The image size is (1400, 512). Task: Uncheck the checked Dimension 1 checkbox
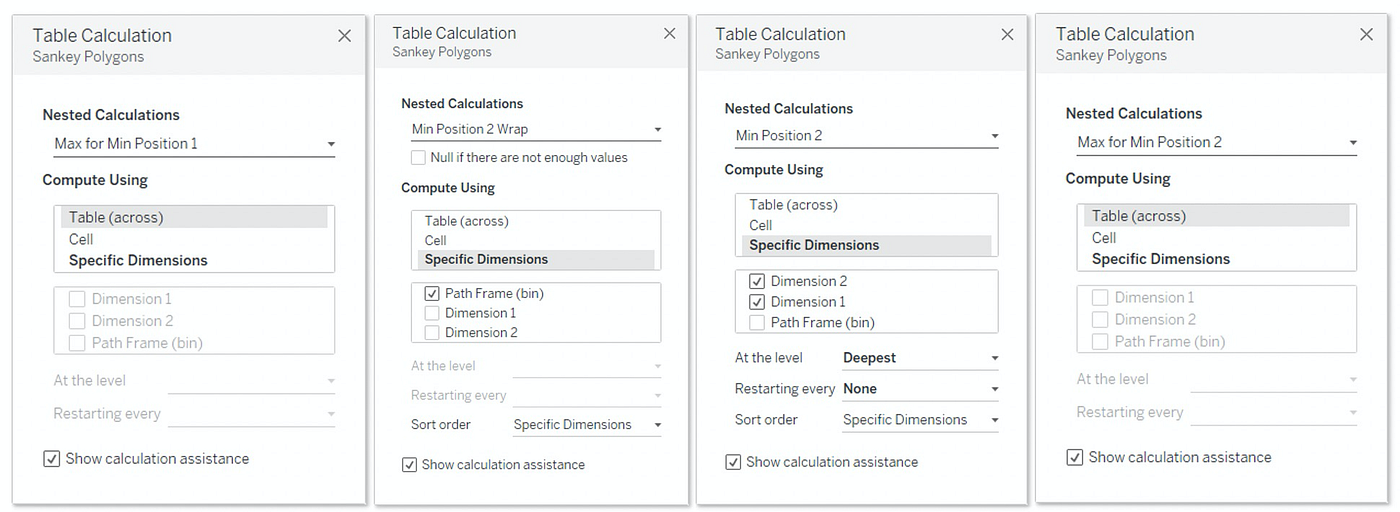pyautogui.click(x=757, y=302)
